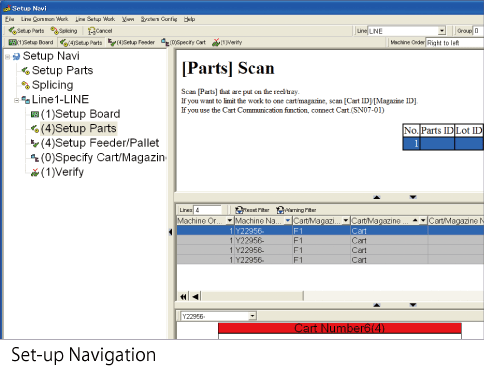The image size is (484, 372).
Task: Select the highlighted first Y22956 table row
Action: coord(330,231)
